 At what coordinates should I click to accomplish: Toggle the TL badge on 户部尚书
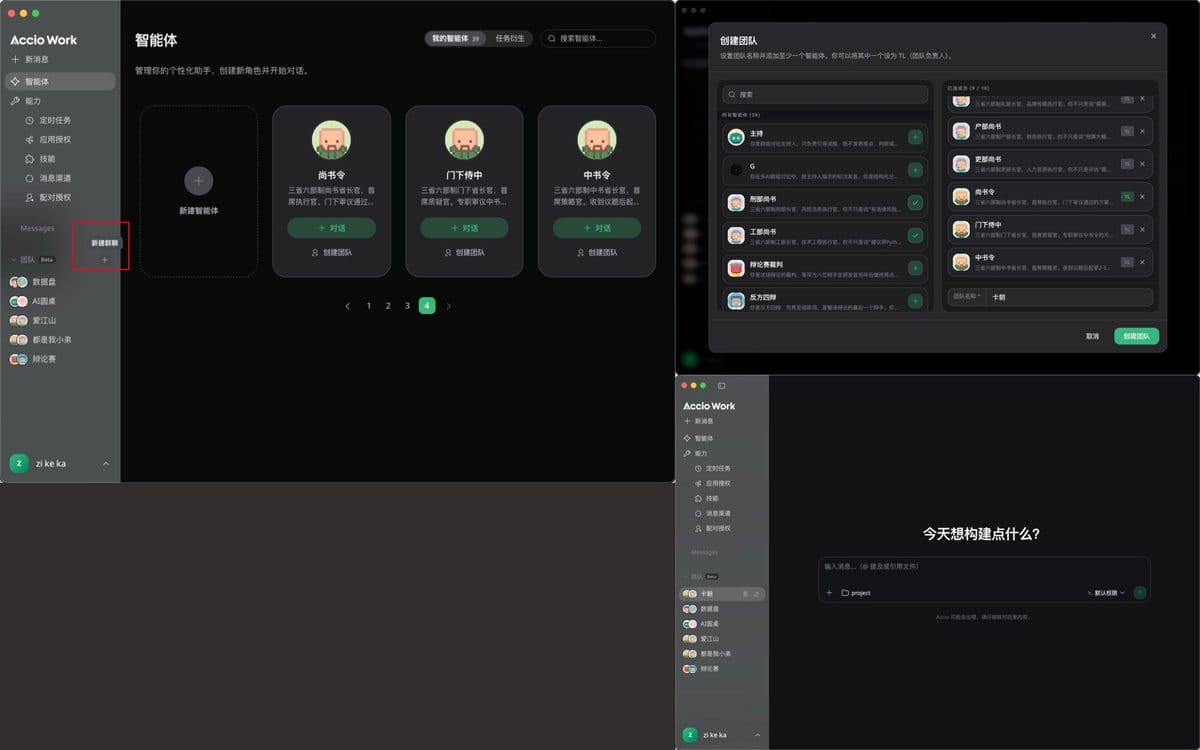1127,131
